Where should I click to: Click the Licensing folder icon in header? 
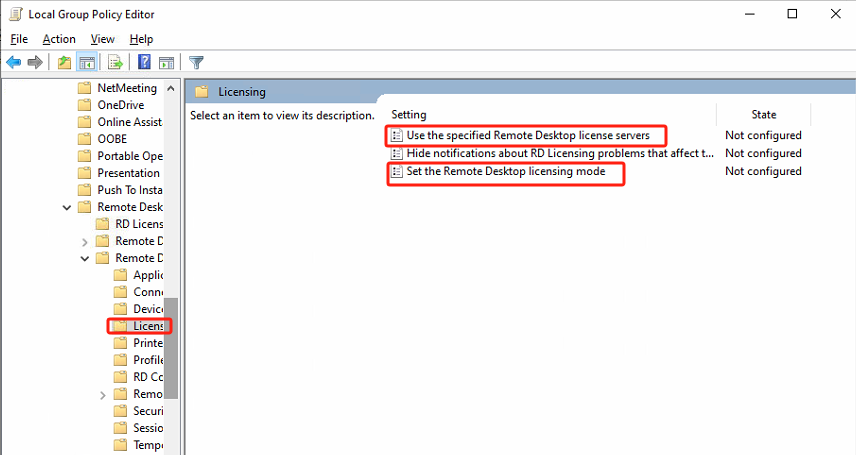click(x=202, y=92)
